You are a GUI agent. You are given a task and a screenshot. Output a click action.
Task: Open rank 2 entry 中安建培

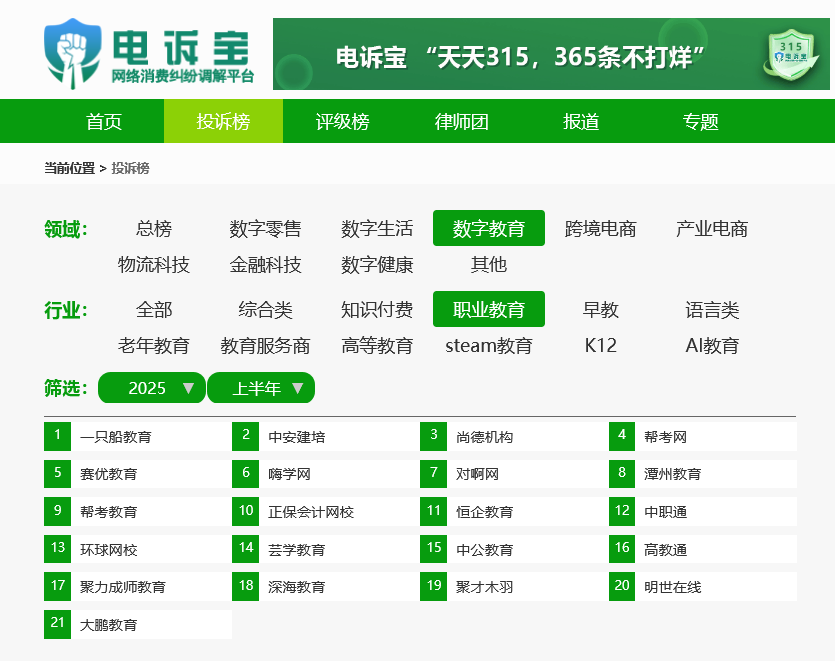[326, 437]
